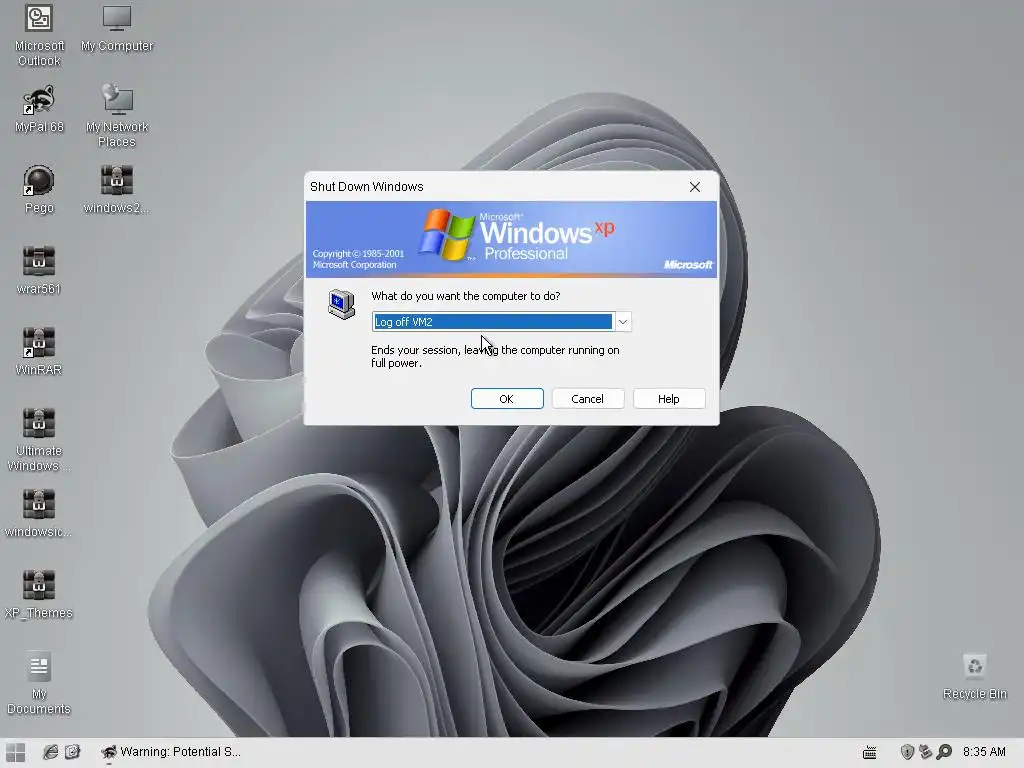Click the Windows XP Professional banner
The height and width of the screenshot is (768, 1024).
(x=511, y=239)
